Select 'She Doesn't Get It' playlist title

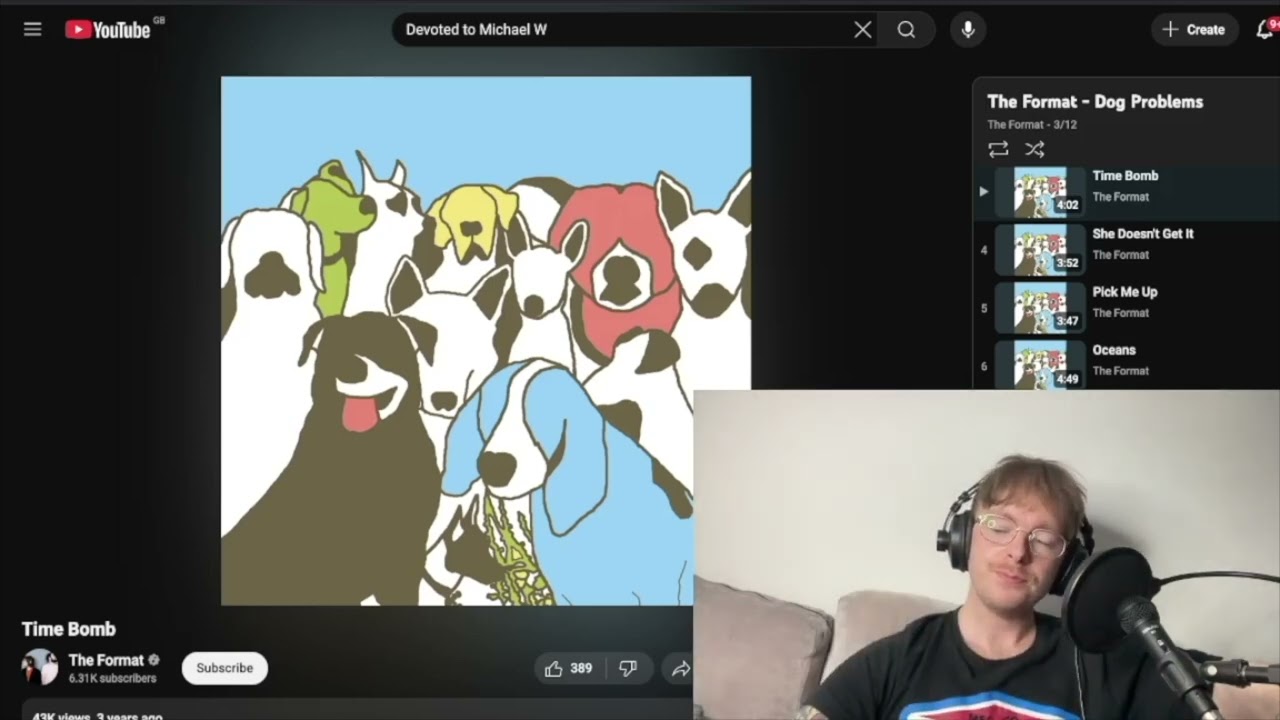point(1143,234)
